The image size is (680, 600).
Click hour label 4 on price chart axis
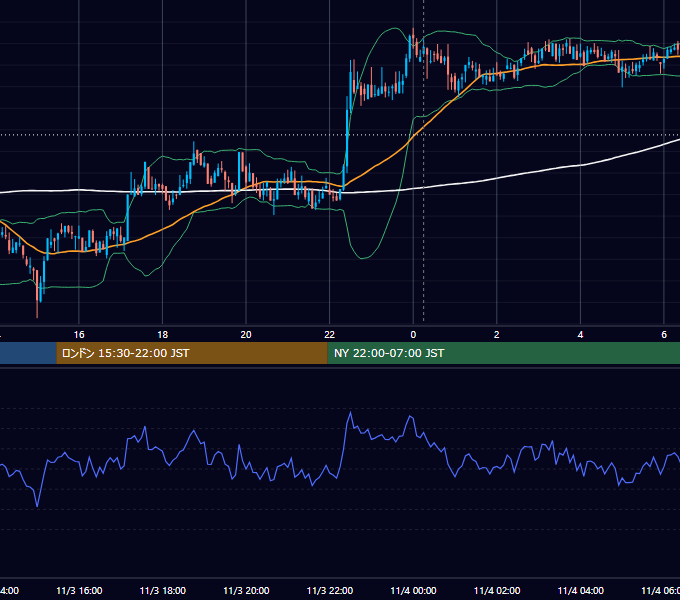[580, 334]
